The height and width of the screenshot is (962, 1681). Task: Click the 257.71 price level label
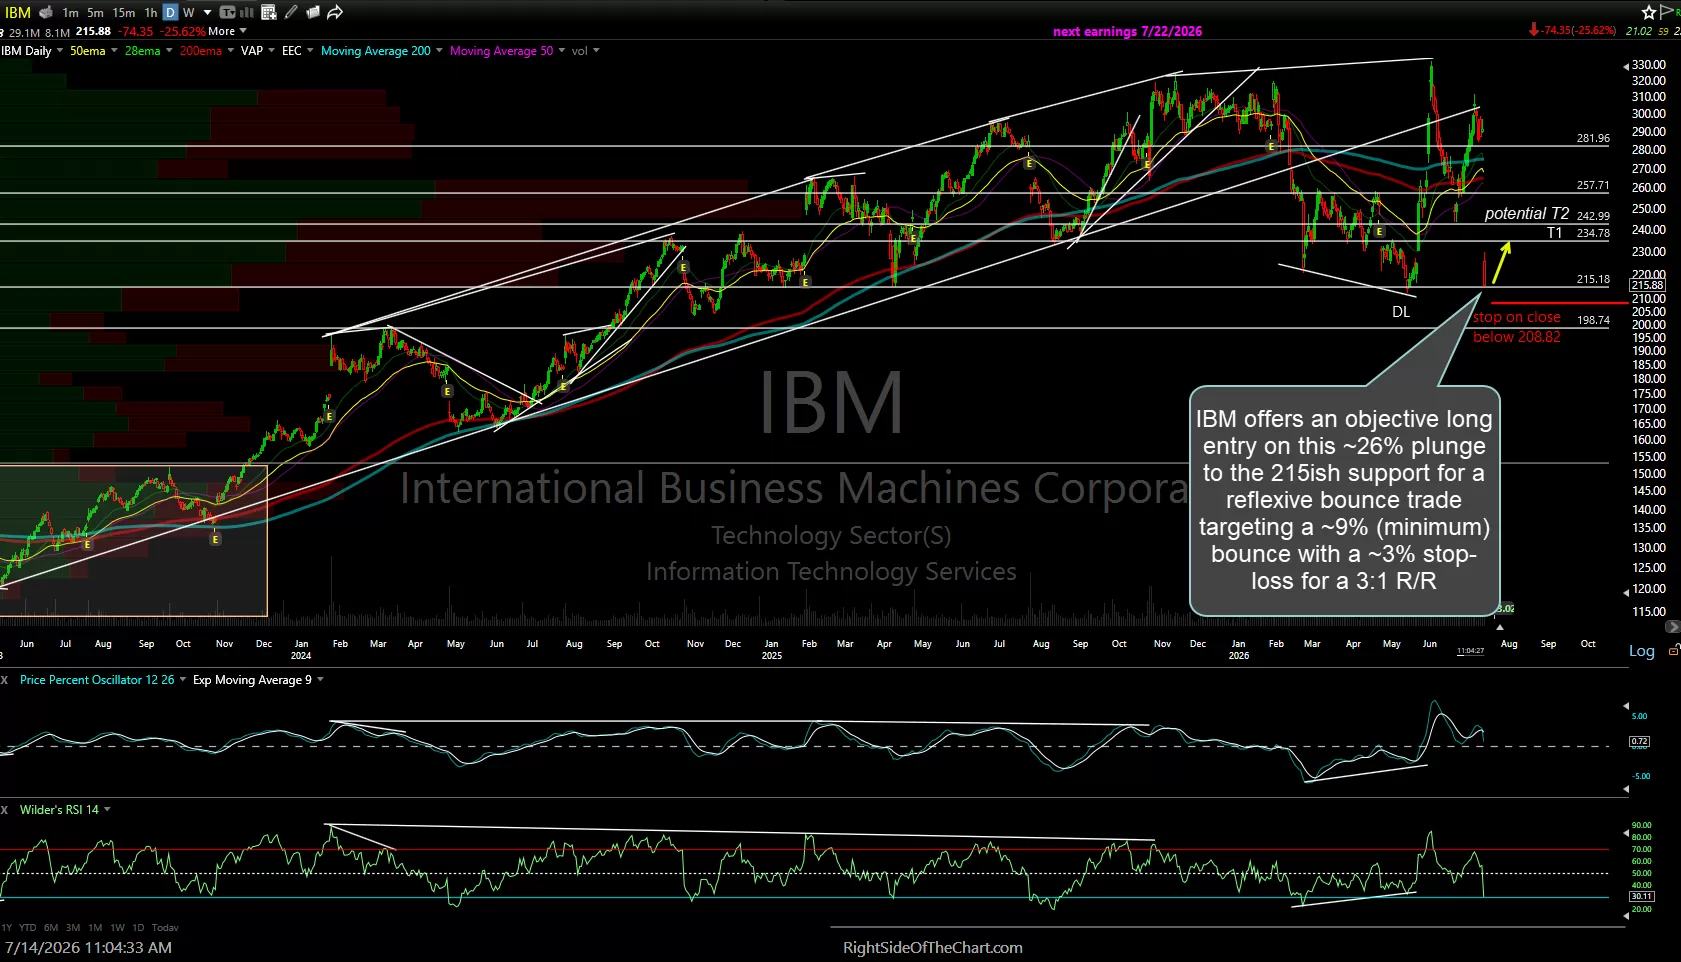pyautogui.click(x=1593, y=186)
